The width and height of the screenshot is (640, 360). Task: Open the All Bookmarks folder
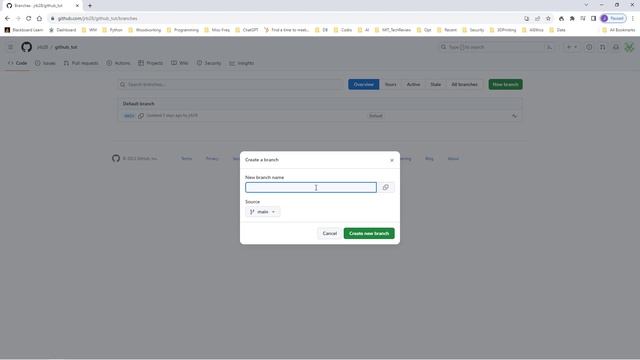point(619,30)
